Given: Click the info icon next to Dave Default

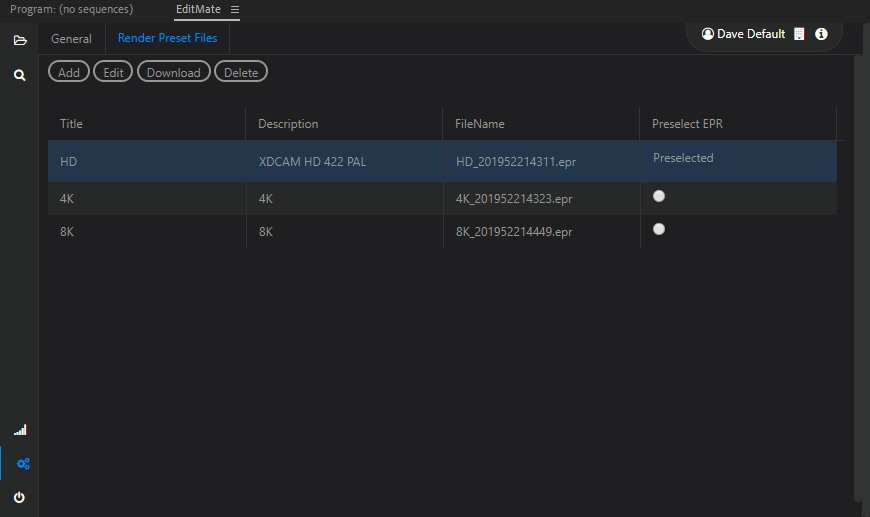Looking at the screenshot, I should pos(821,34).
